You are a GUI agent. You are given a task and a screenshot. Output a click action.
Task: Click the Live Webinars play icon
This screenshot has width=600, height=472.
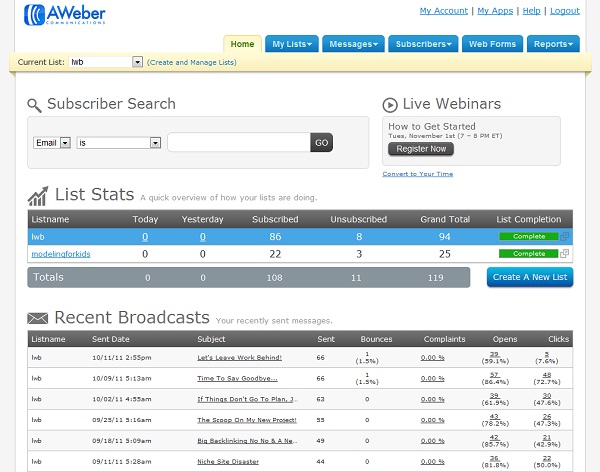point(390,105)
